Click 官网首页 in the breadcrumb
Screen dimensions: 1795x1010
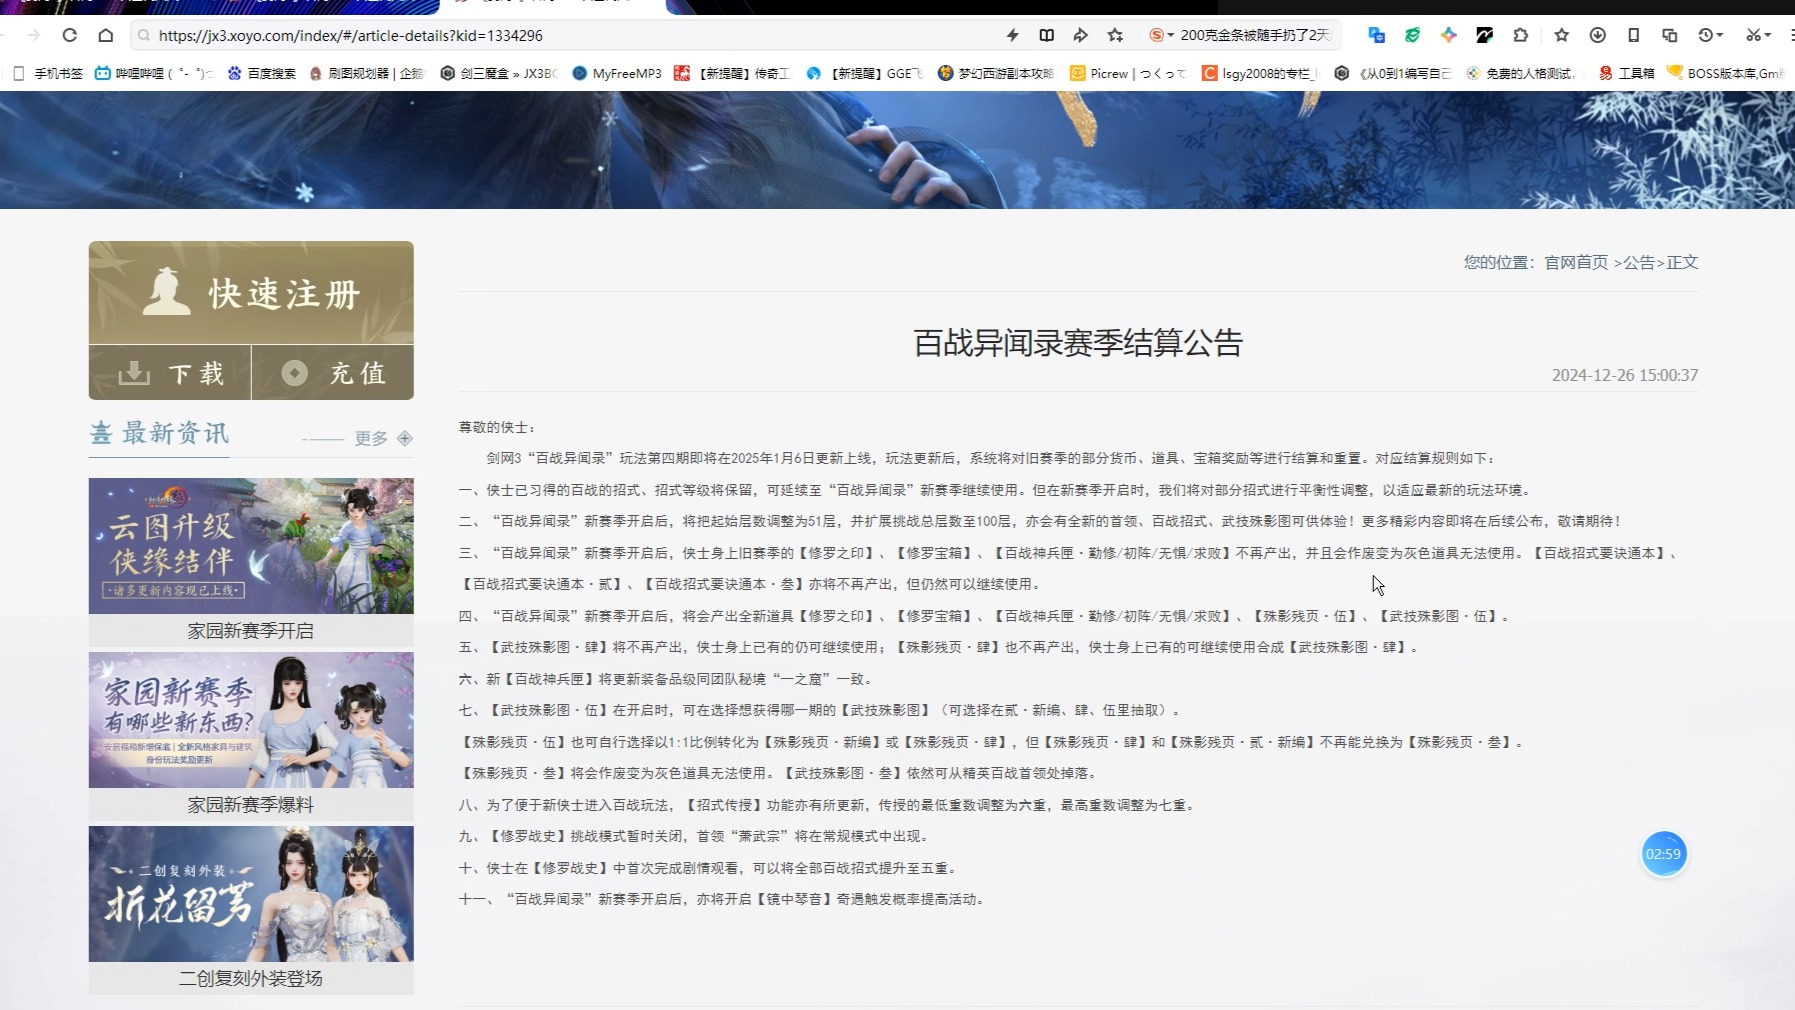(x=1576, y=262)
